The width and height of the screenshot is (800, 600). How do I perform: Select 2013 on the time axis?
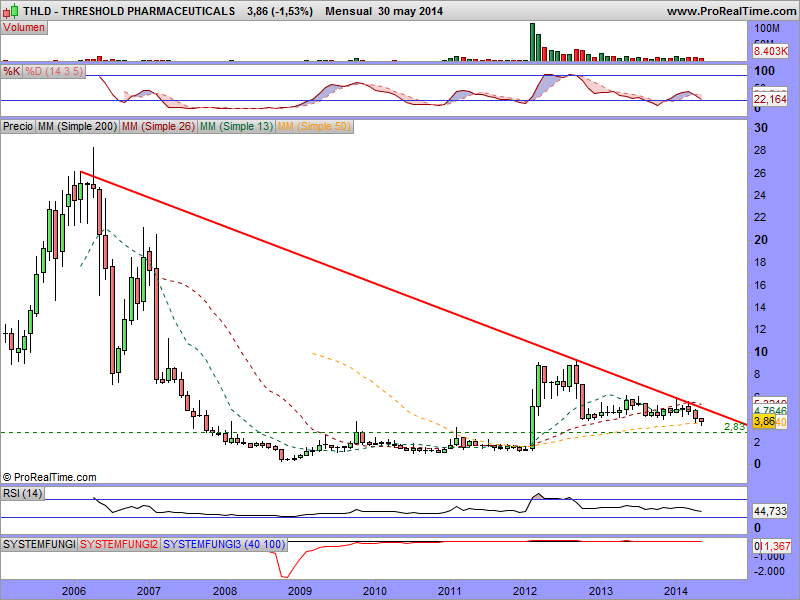[x=601, y=591]
